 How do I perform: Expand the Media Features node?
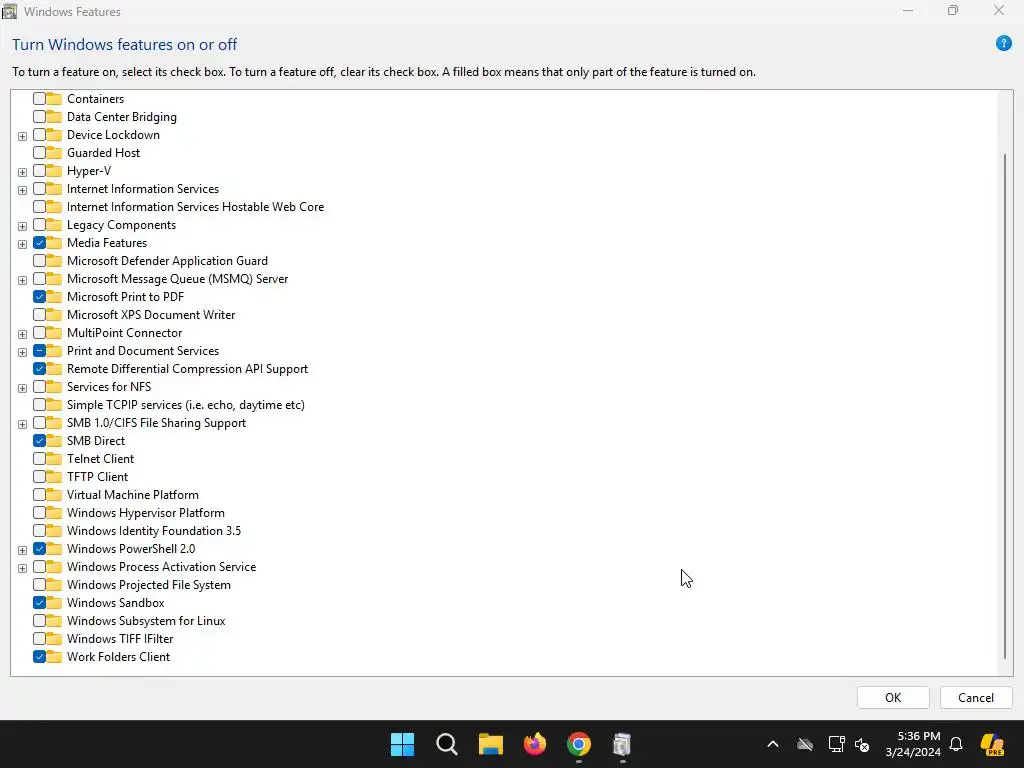point(22,244)
